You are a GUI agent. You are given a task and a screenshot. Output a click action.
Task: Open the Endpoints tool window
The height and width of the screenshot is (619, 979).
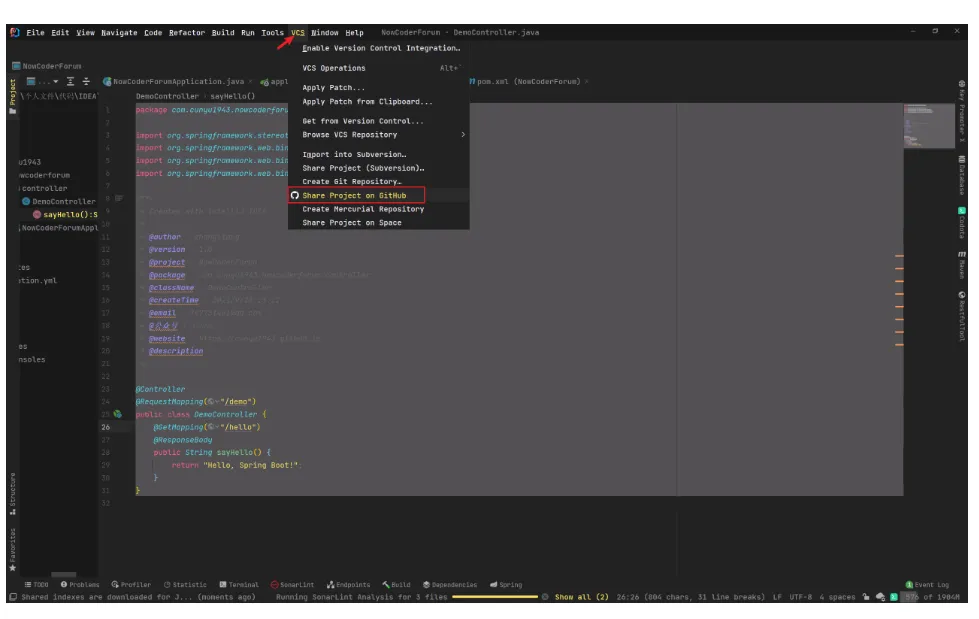tap(348, 585)
